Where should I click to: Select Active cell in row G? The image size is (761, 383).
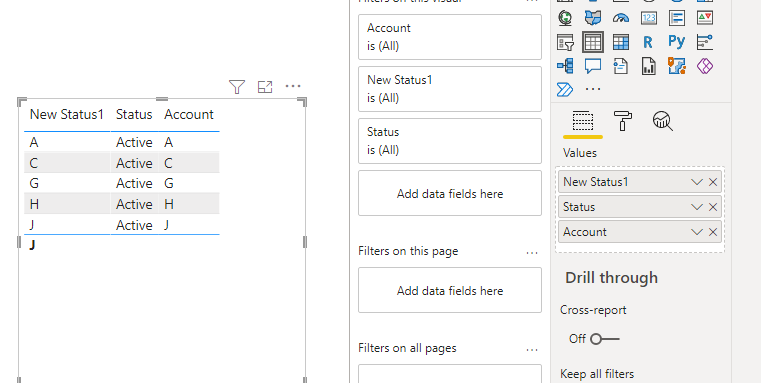[x=134, y=183]
